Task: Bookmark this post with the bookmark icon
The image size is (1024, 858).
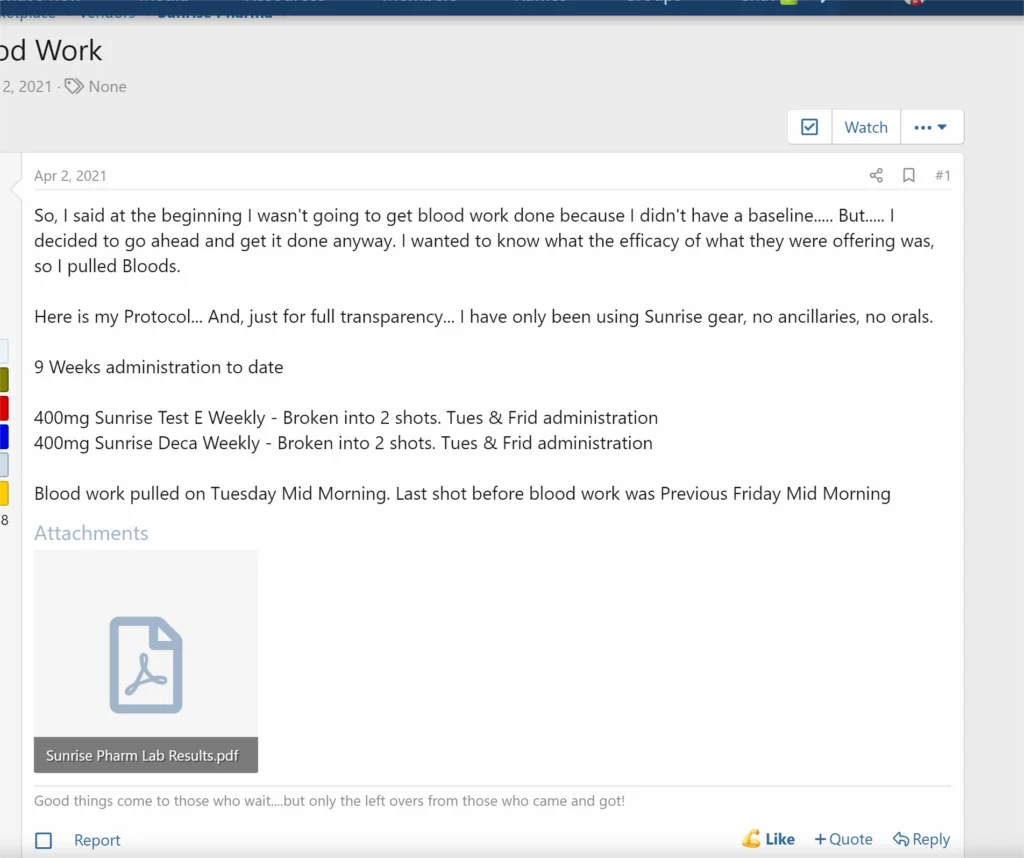Action: tap(909, 176)
